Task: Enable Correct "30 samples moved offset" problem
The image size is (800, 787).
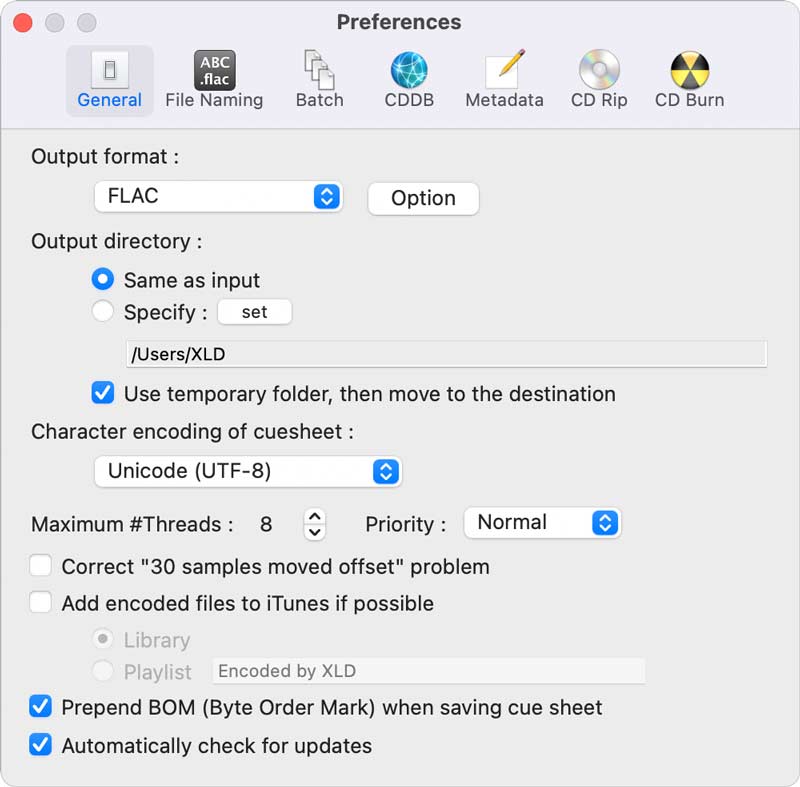Action: point(40,566)
